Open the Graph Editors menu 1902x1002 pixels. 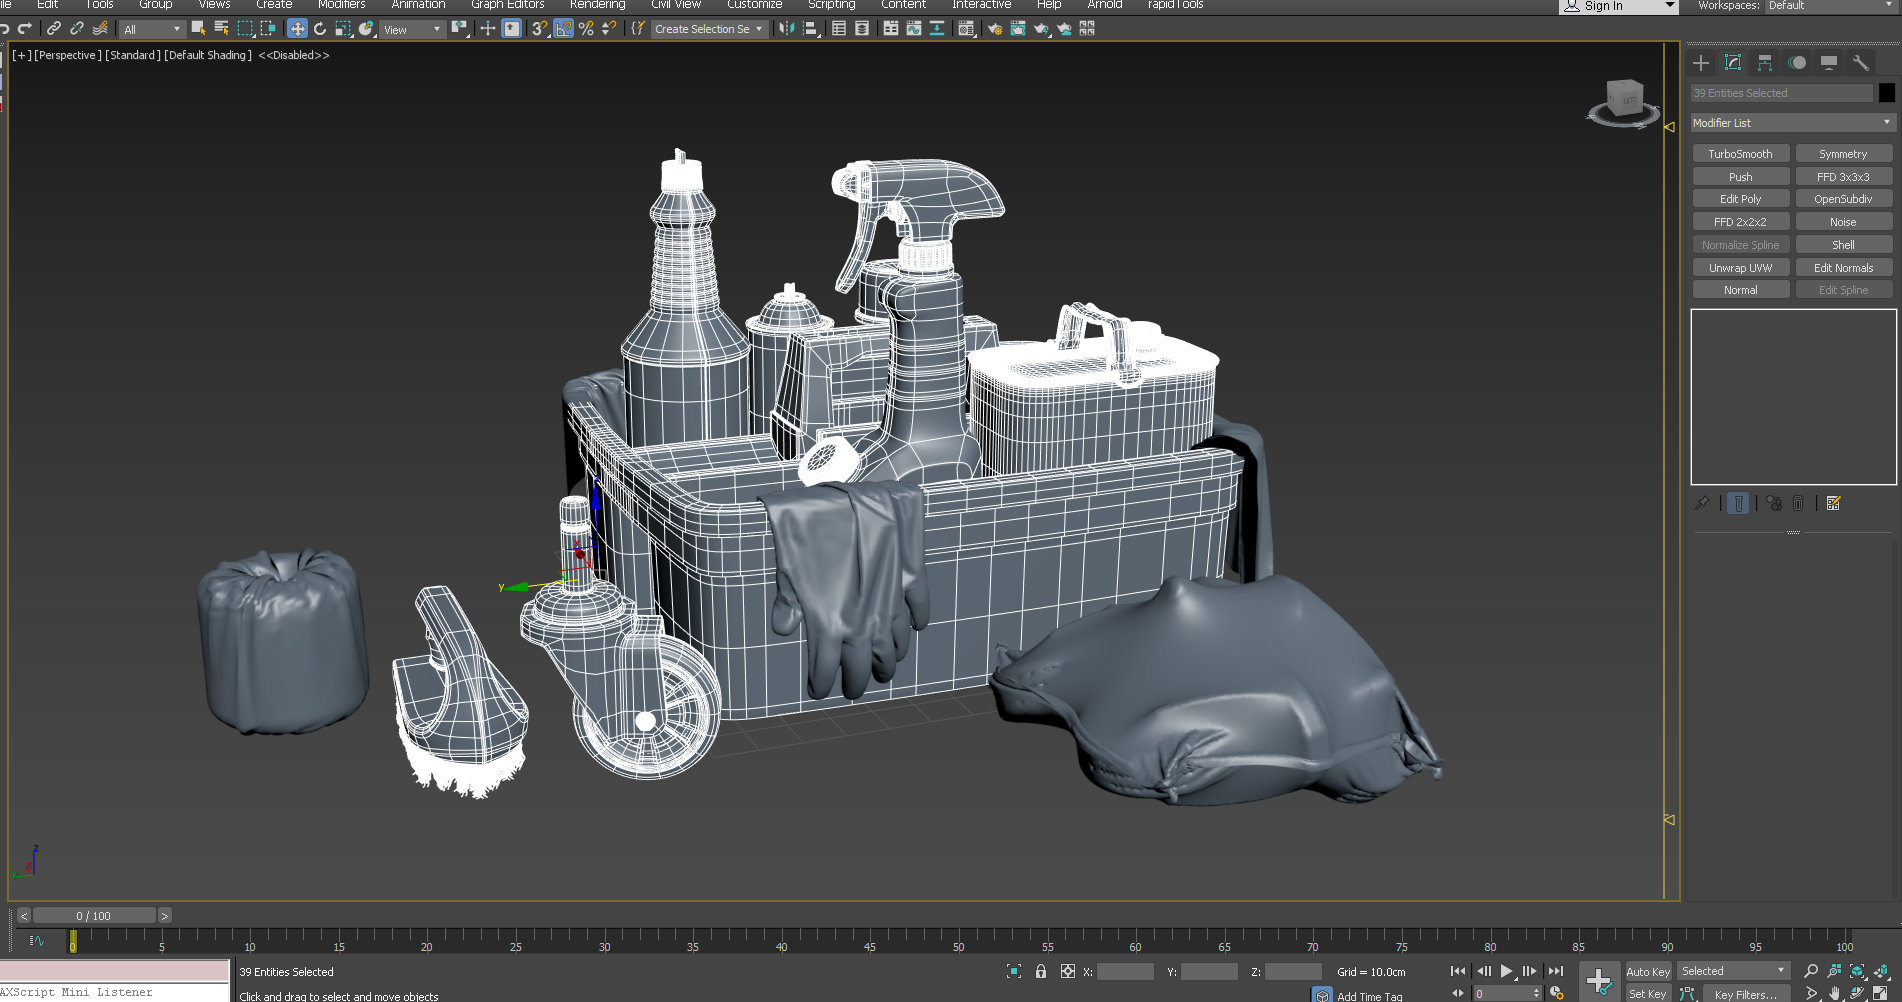pos(507,5)
